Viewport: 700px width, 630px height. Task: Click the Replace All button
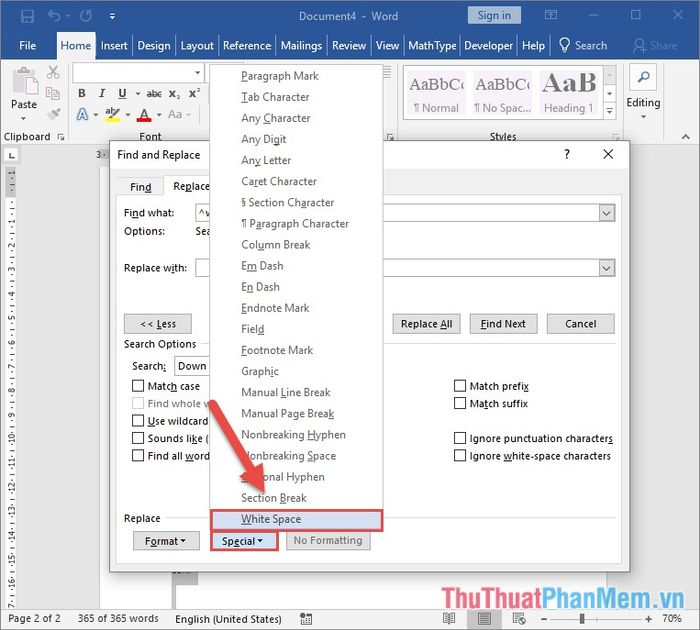pos(426,324)
